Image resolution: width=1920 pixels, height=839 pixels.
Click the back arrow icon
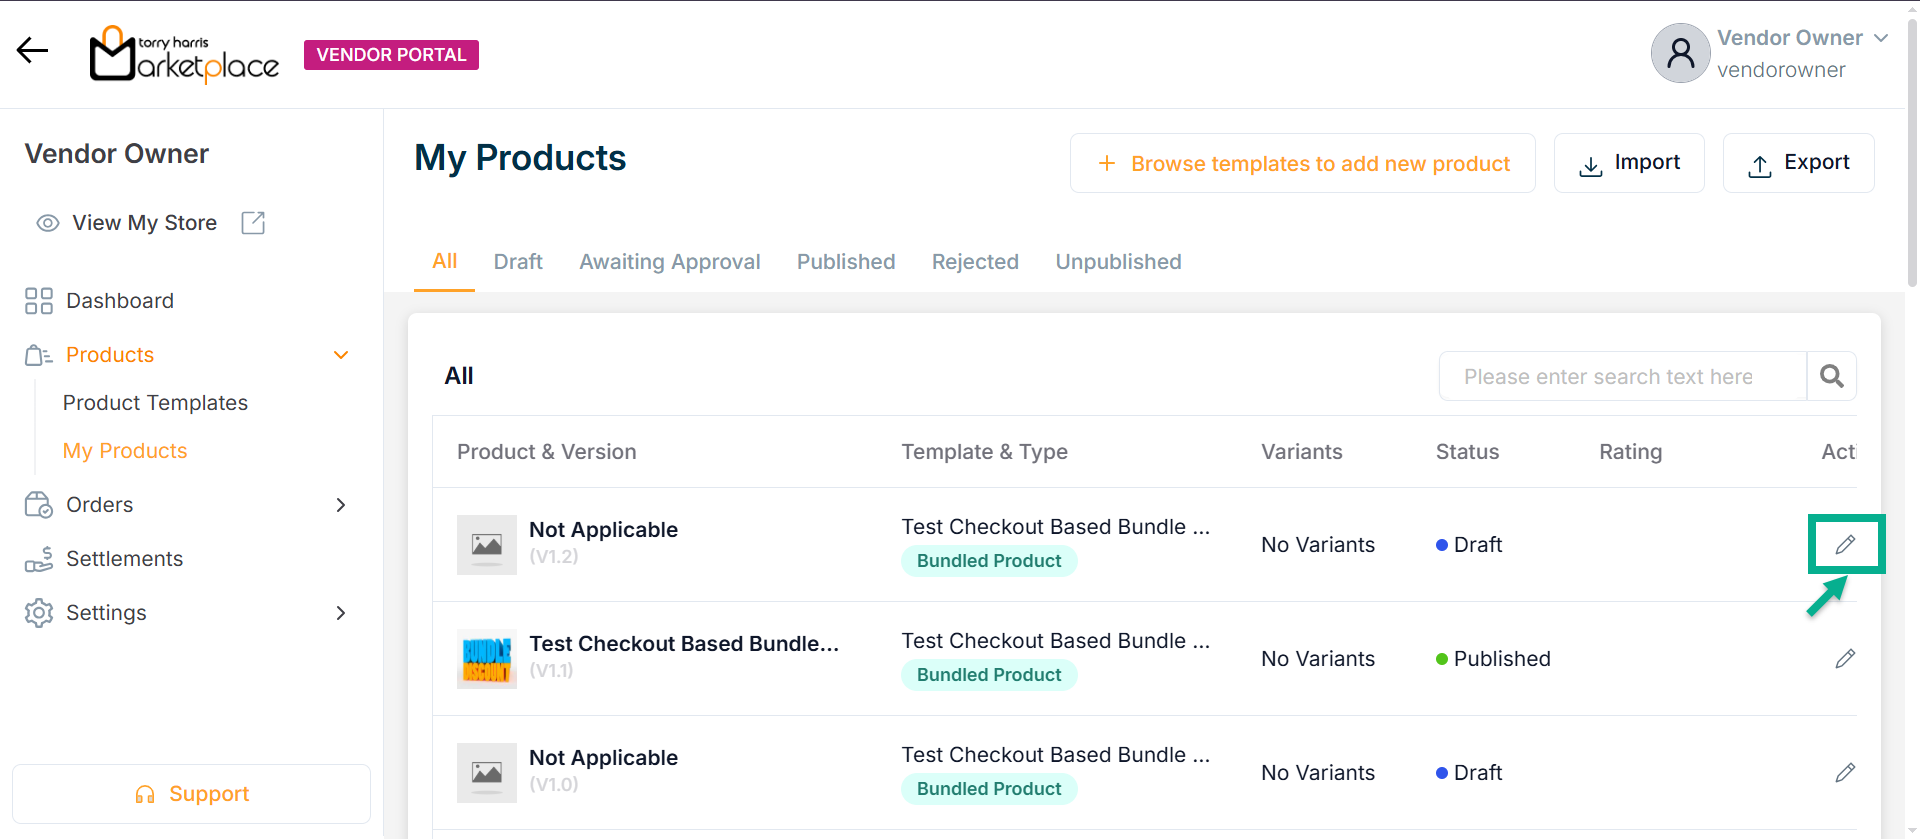(33, 50)
